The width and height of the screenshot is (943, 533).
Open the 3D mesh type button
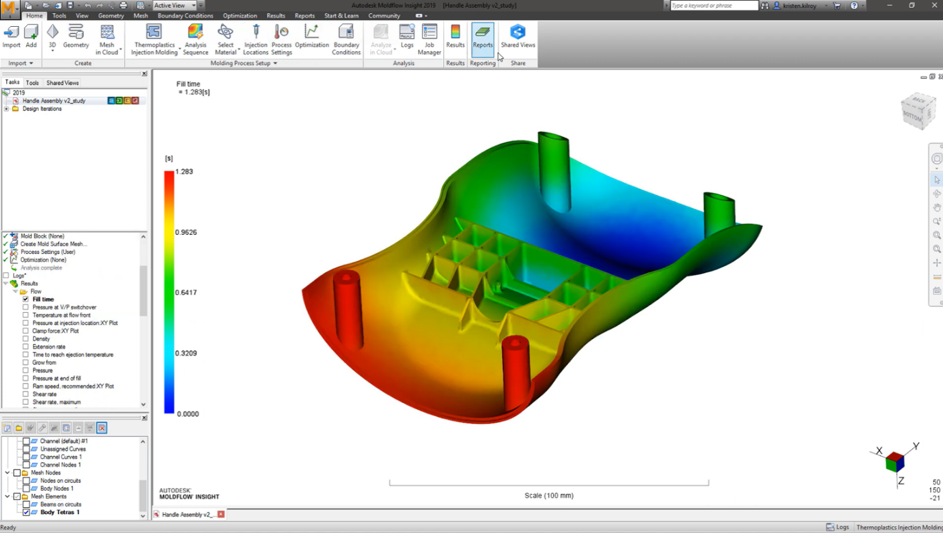coord(52,36)
